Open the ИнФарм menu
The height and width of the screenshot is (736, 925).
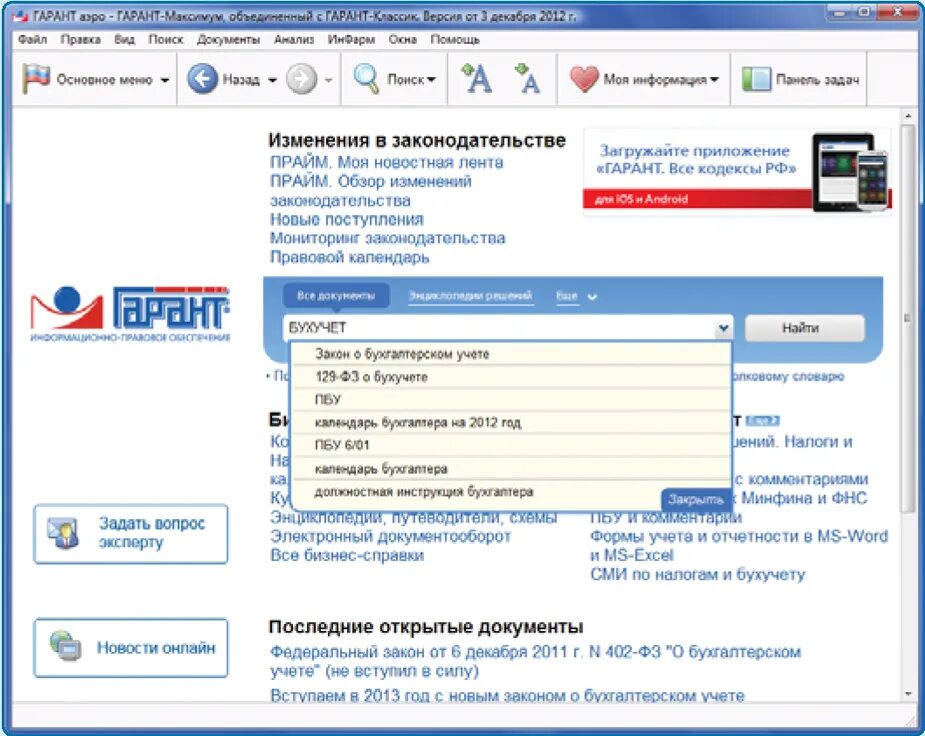point(351,40)
